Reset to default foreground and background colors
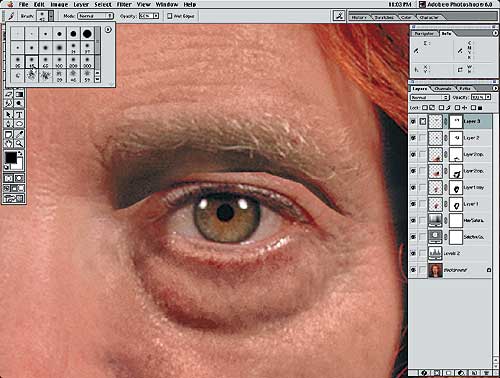This screenshot has height=378, width=500. click(7, 167)
